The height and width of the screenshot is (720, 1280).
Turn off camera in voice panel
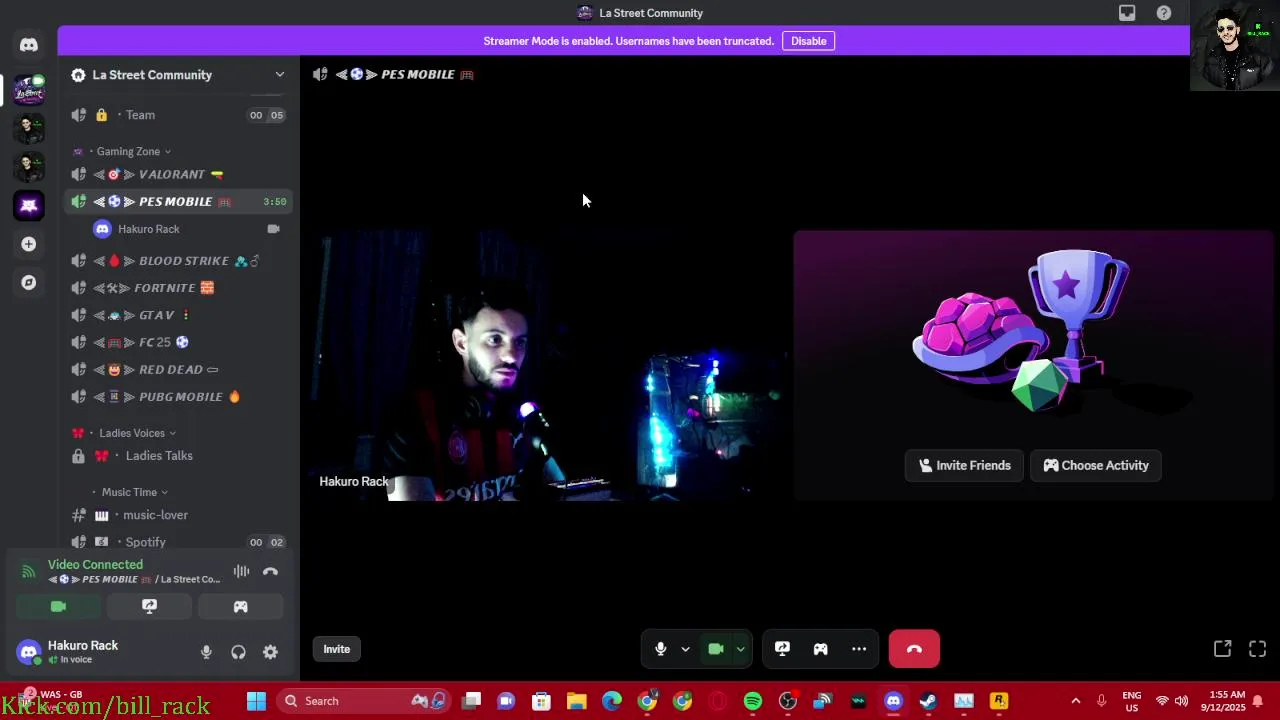(58, 606)
